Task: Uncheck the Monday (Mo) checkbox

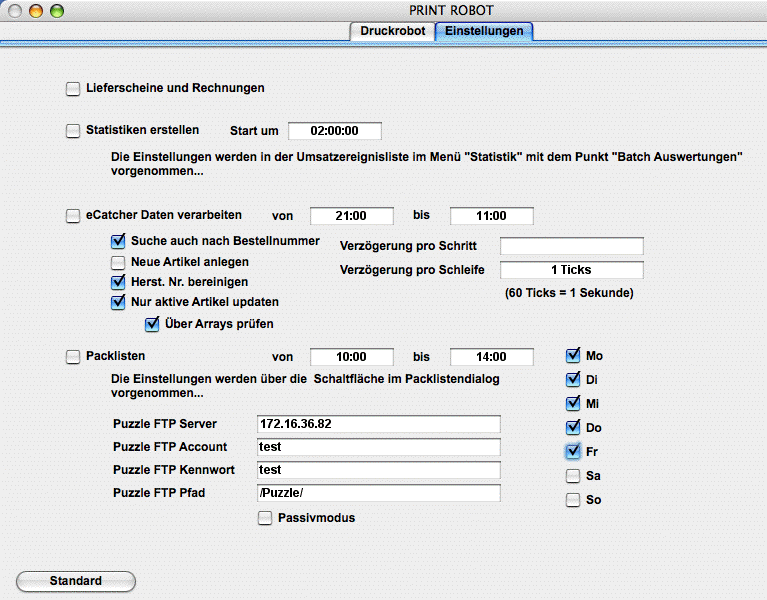Action: click(573, 356)
